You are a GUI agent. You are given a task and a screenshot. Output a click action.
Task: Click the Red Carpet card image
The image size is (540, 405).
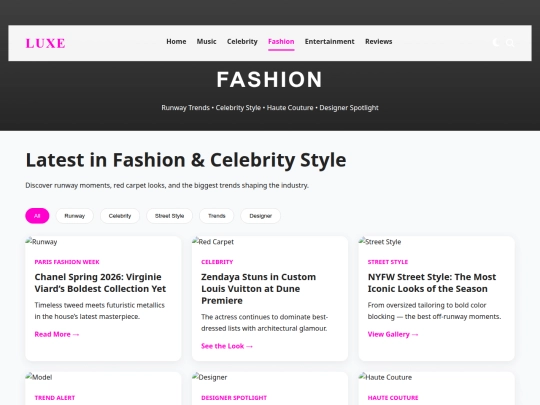[213, 242]
